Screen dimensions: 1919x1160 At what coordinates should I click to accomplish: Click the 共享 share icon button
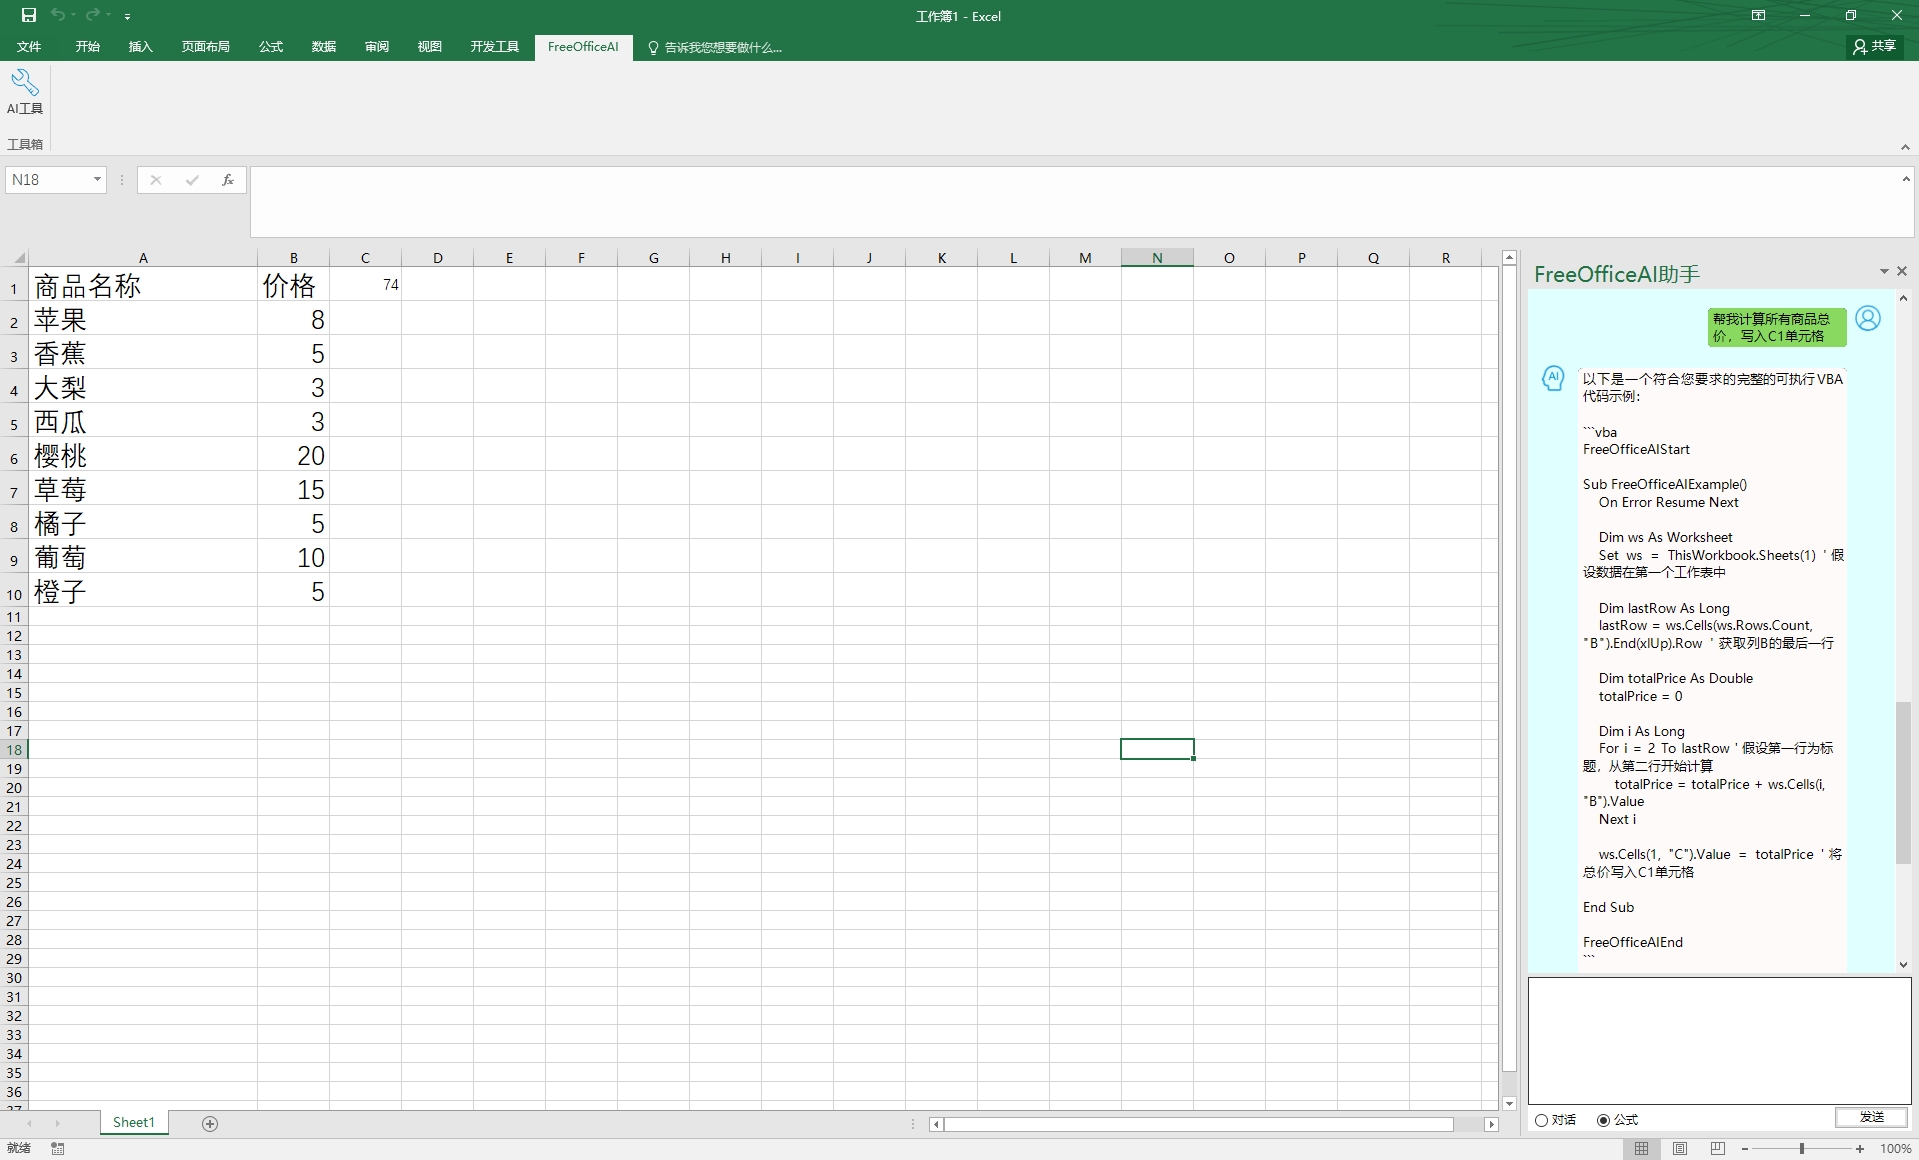(1874, 46)
